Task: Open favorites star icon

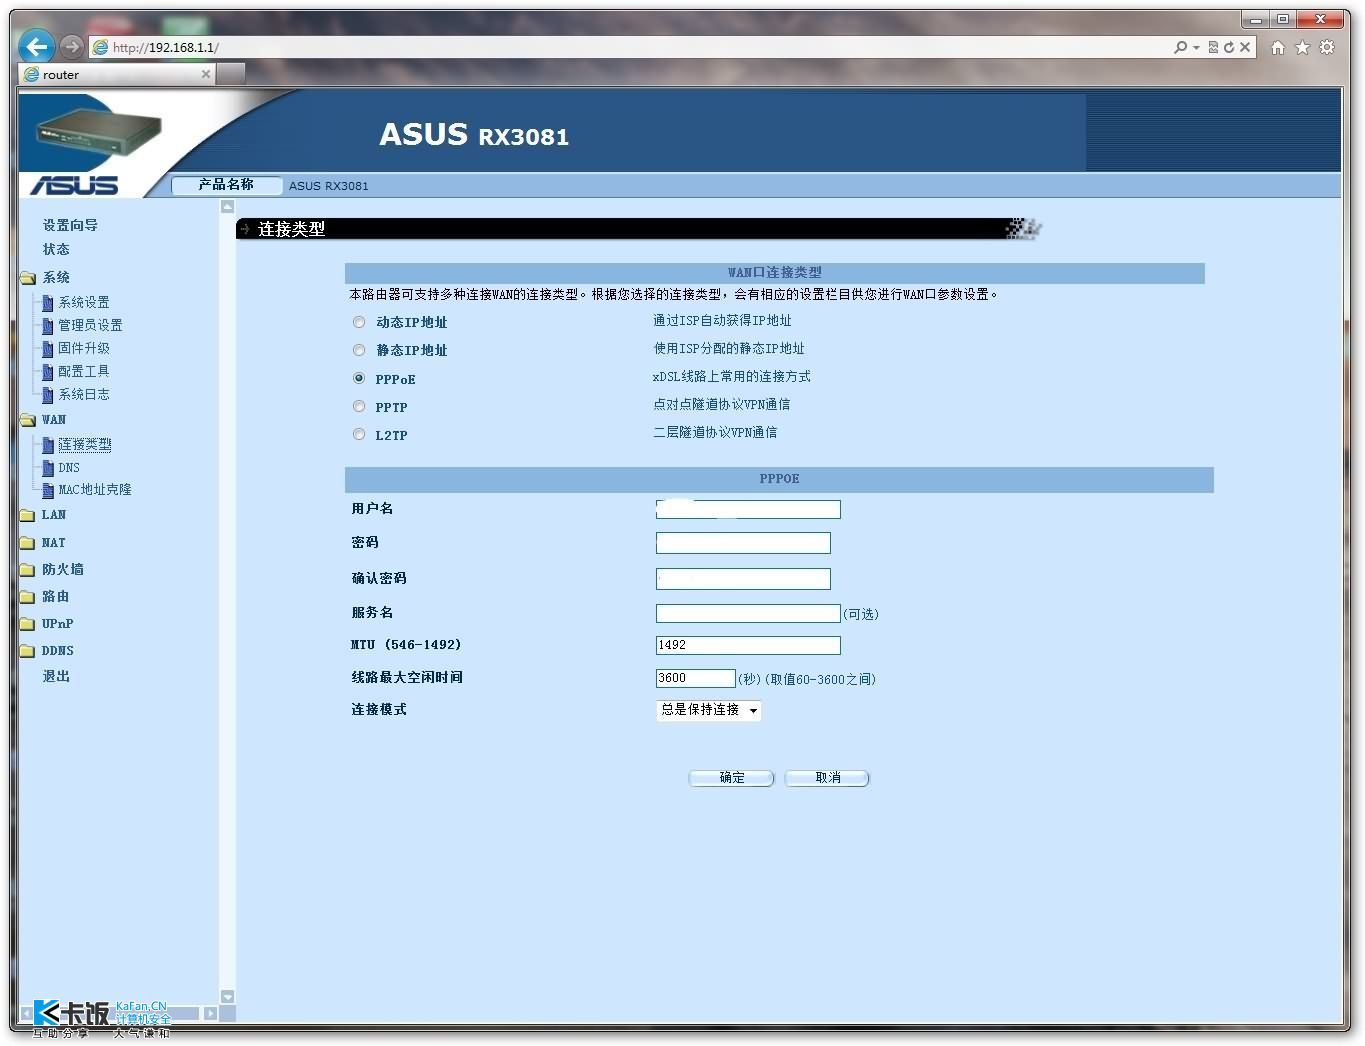Action: click(x=1302, y=47)
